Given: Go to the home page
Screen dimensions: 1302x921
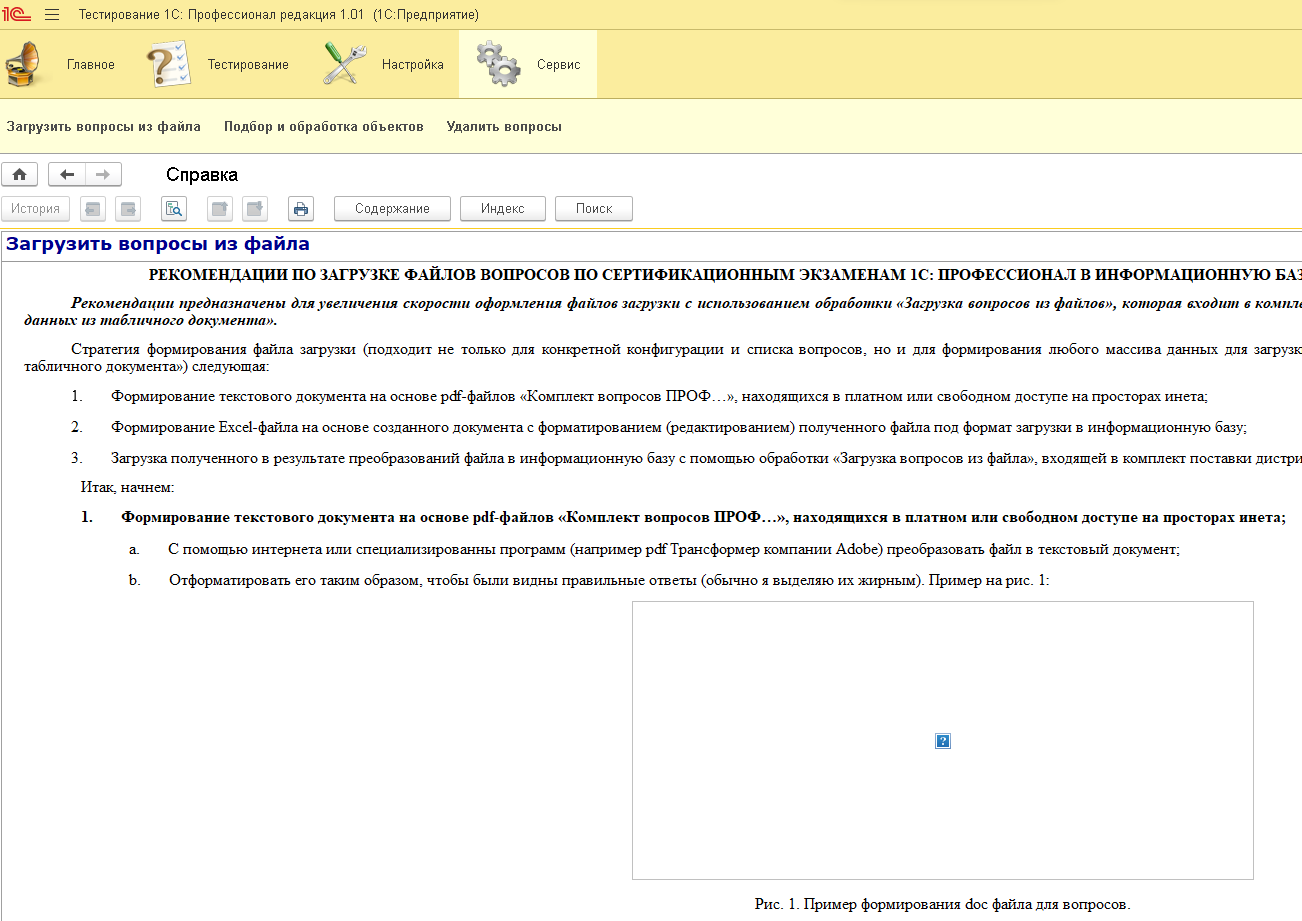Looking at the screenshot, I should tap(20, 174).
